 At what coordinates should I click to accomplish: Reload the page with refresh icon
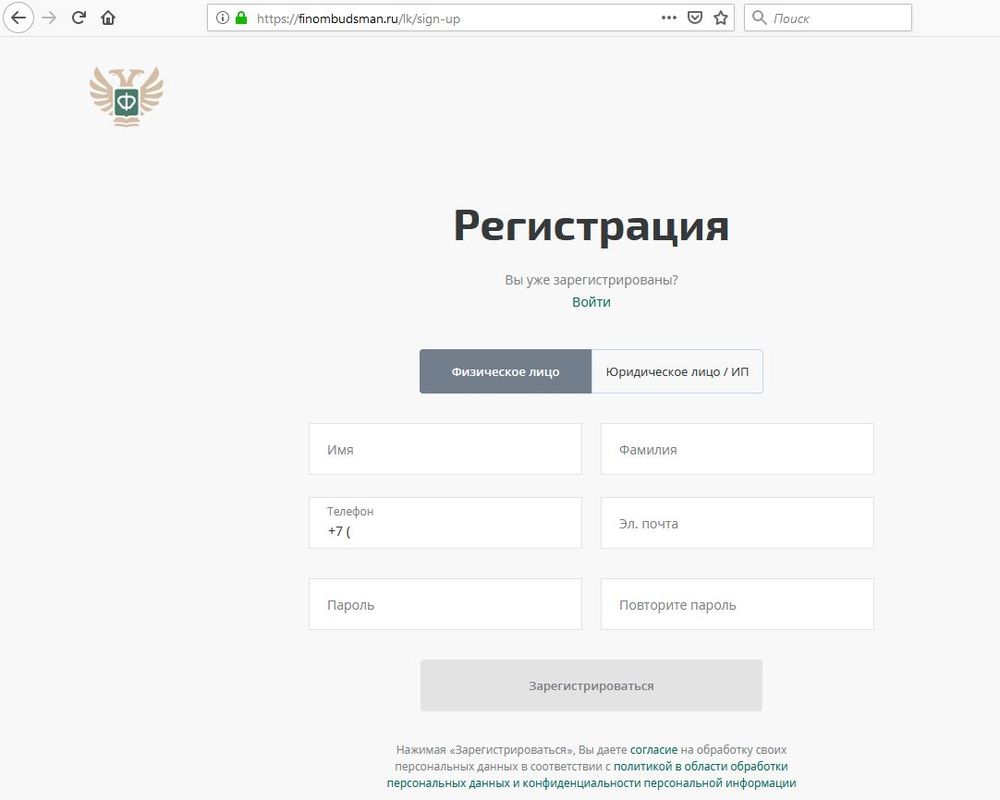coord(79,18)
